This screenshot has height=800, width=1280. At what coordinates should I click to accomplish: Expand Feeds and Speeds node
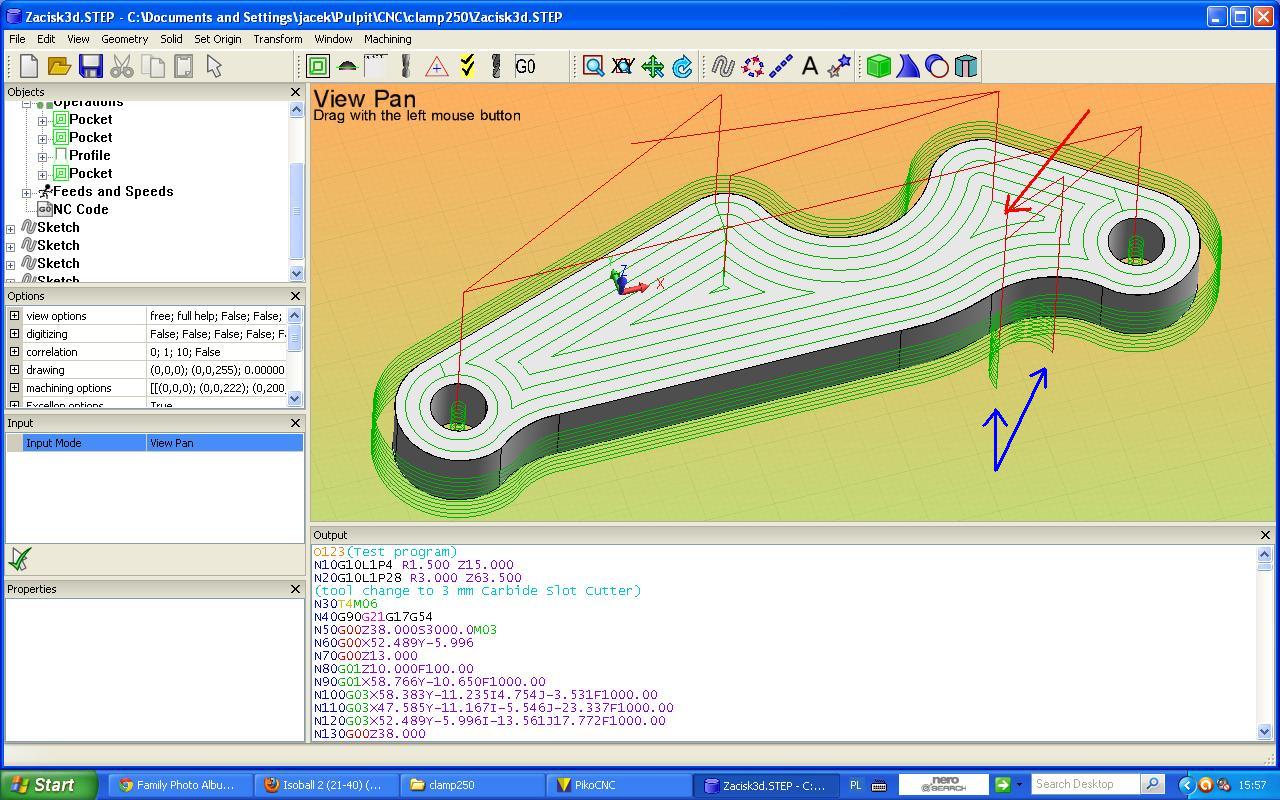(27, 192)
